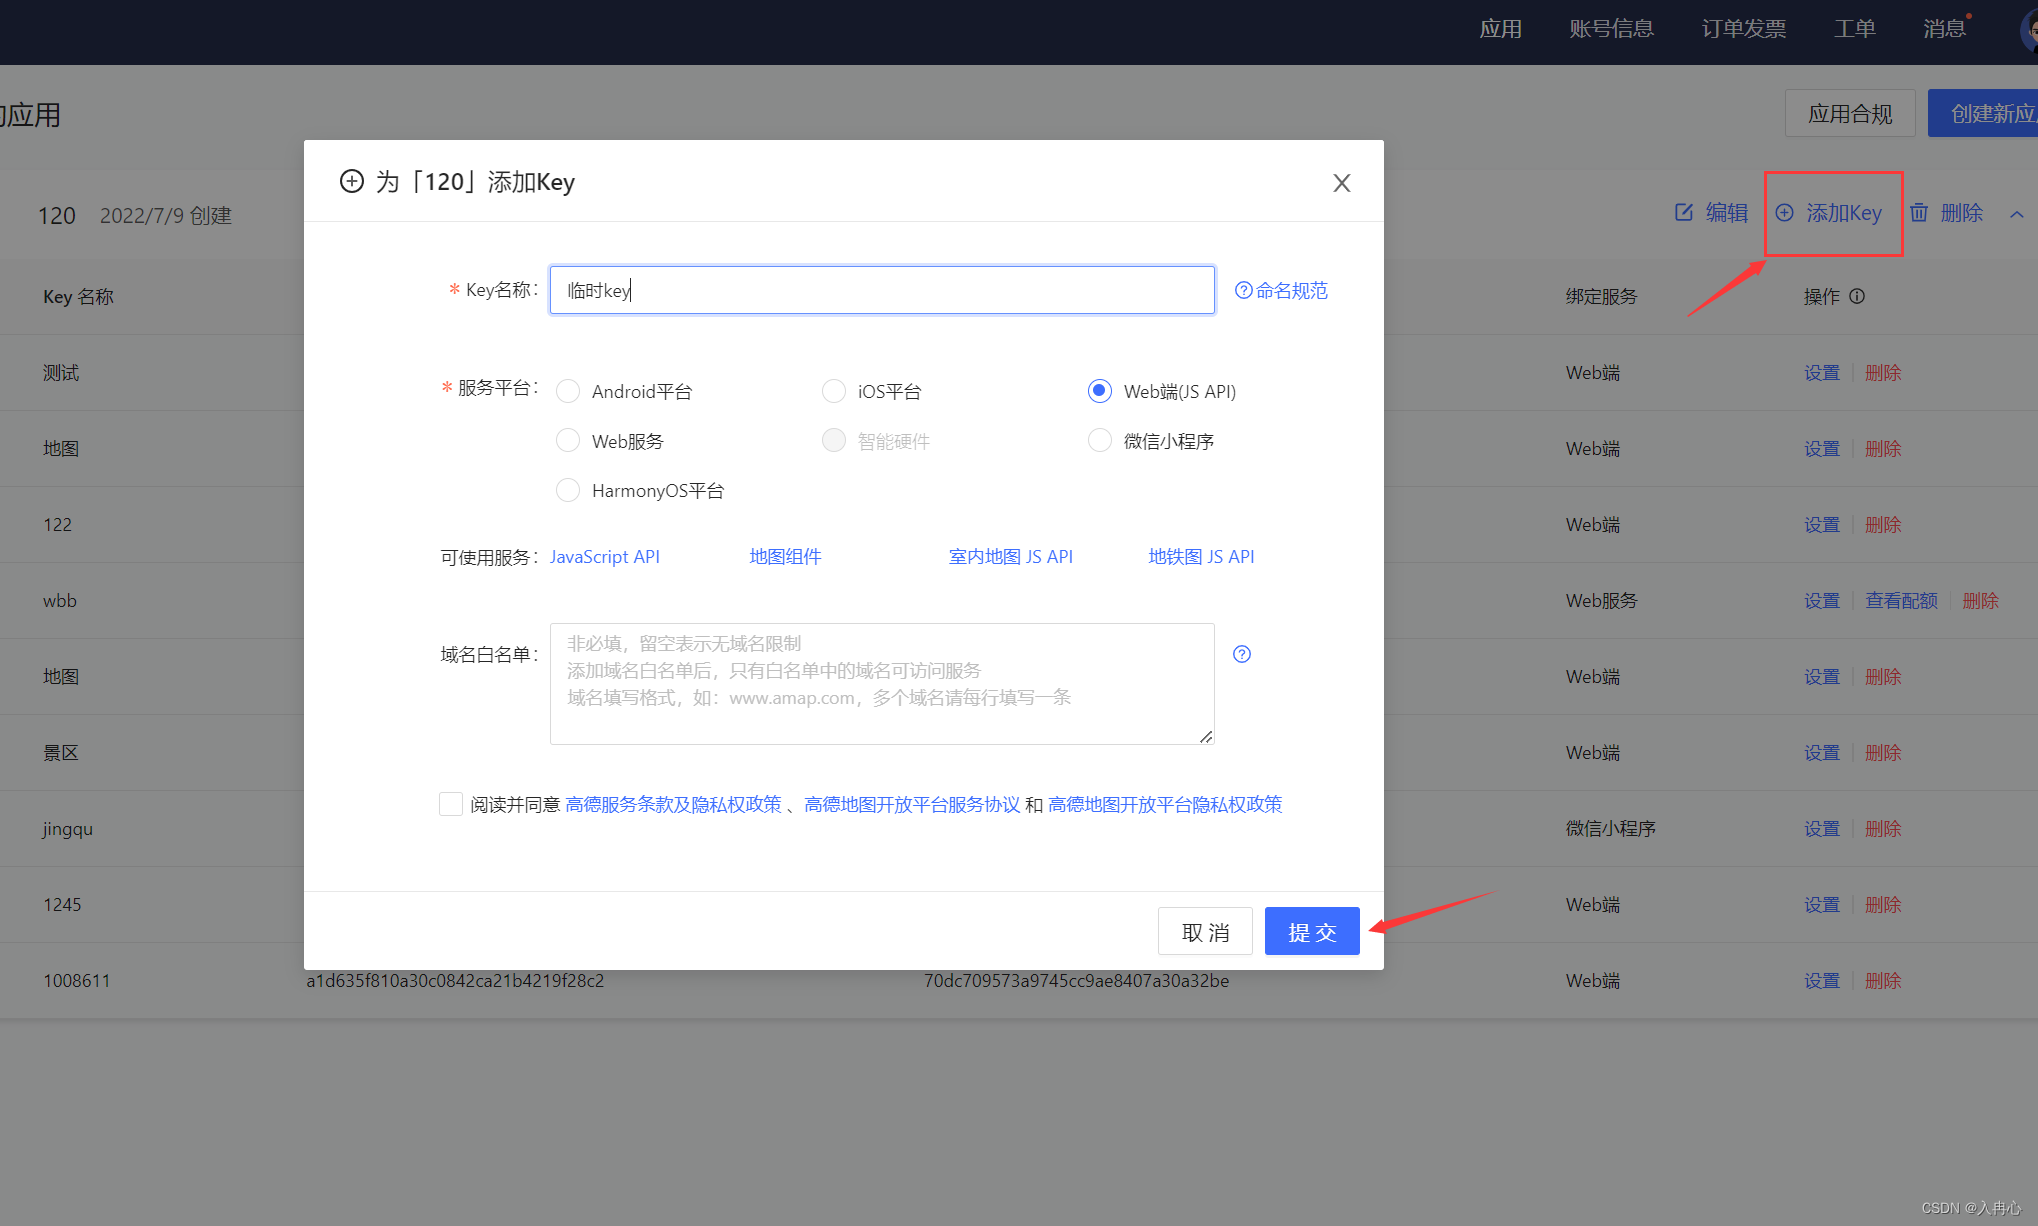Click the domain whitelist help question icon

coord(1241,654)
